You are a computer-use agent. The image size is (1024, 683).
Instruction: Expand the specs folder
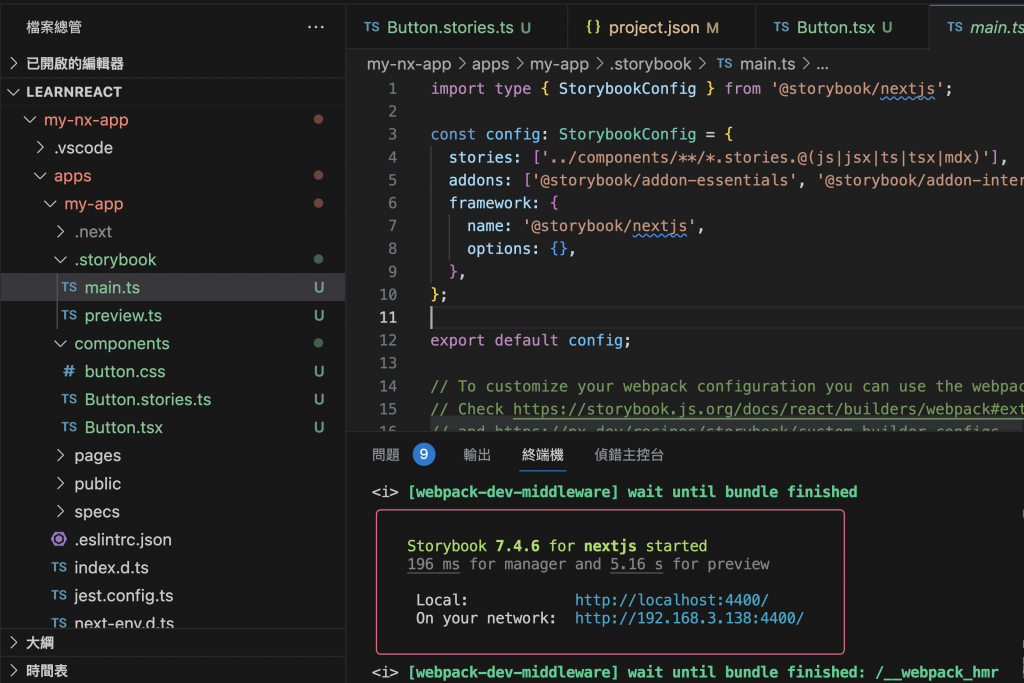(x=61, y=511)
